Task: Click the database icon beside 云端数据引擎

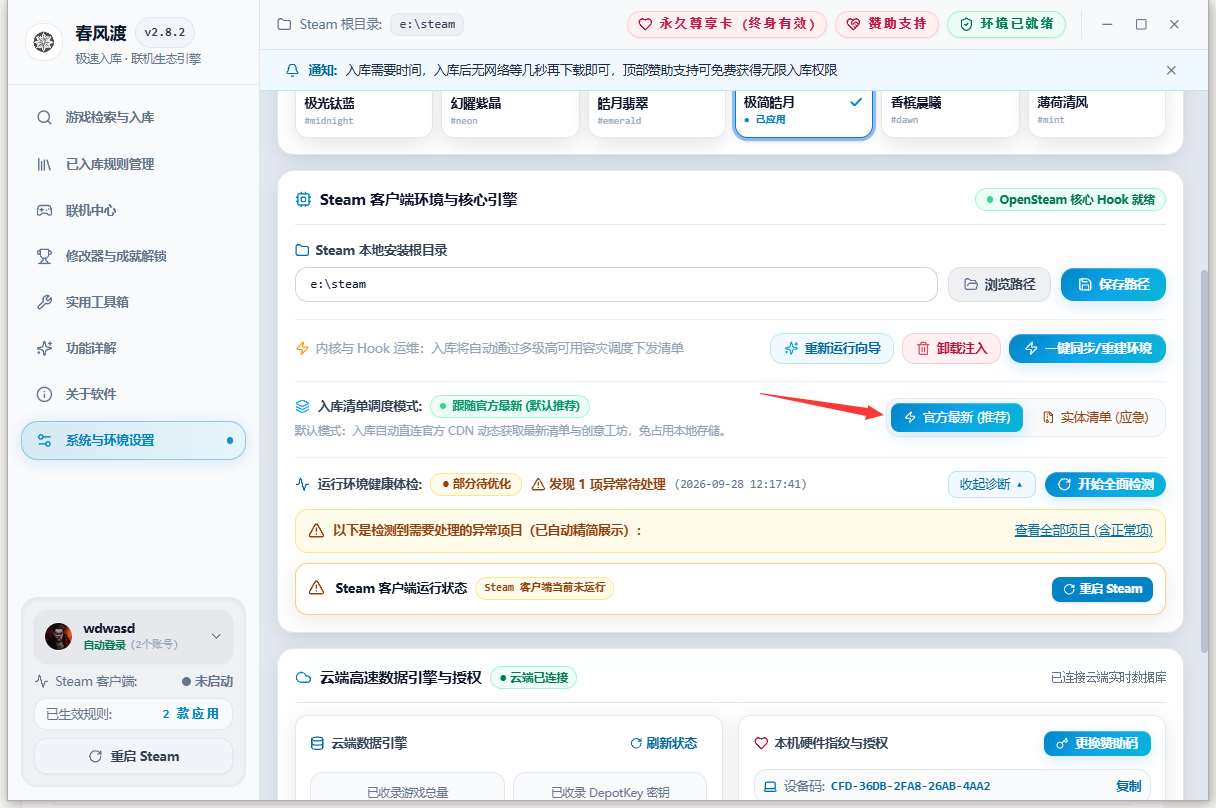Action: (318, 743)
